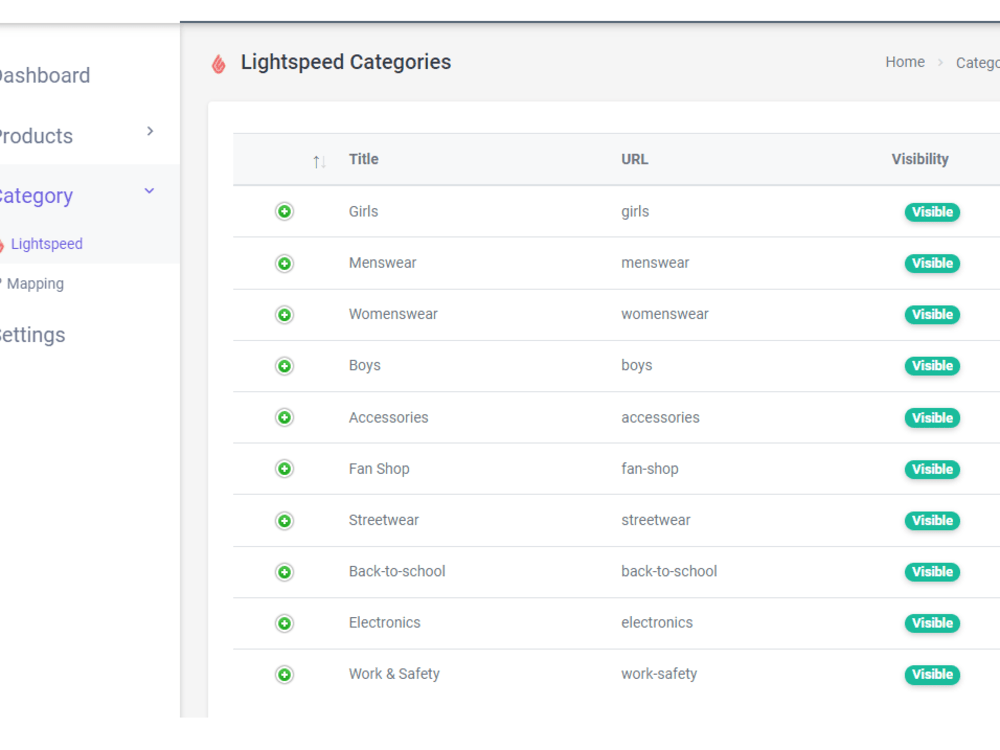
Task: Click the 'fan-shop' URL cell
Action: coord(650,469)
